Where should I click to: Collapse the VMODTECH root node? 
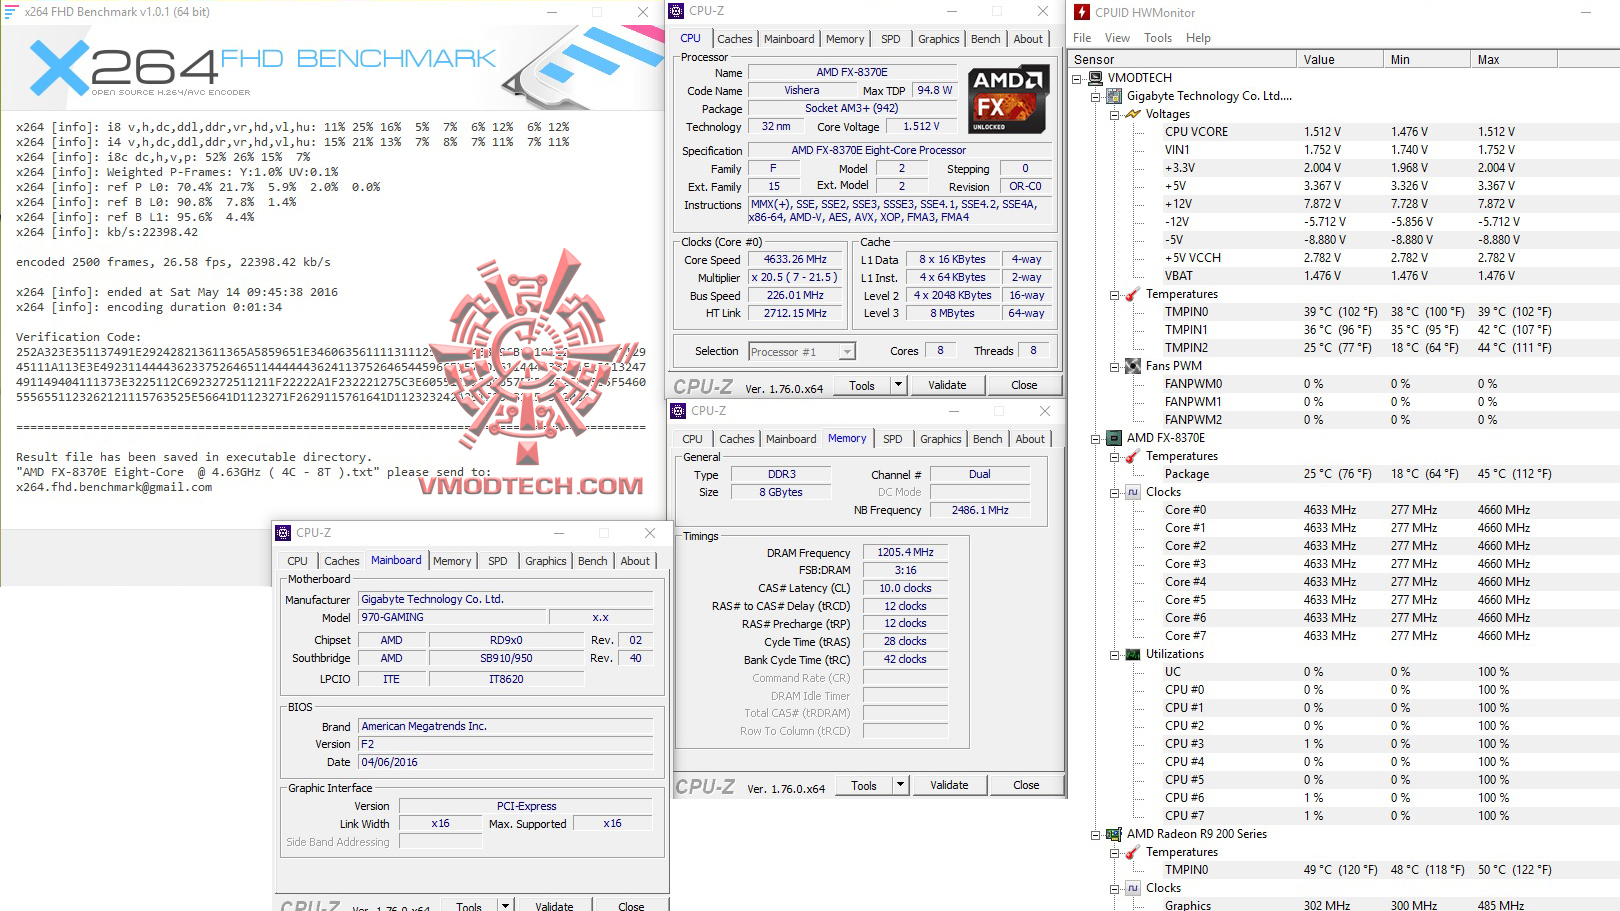(x=1077, y=78)
